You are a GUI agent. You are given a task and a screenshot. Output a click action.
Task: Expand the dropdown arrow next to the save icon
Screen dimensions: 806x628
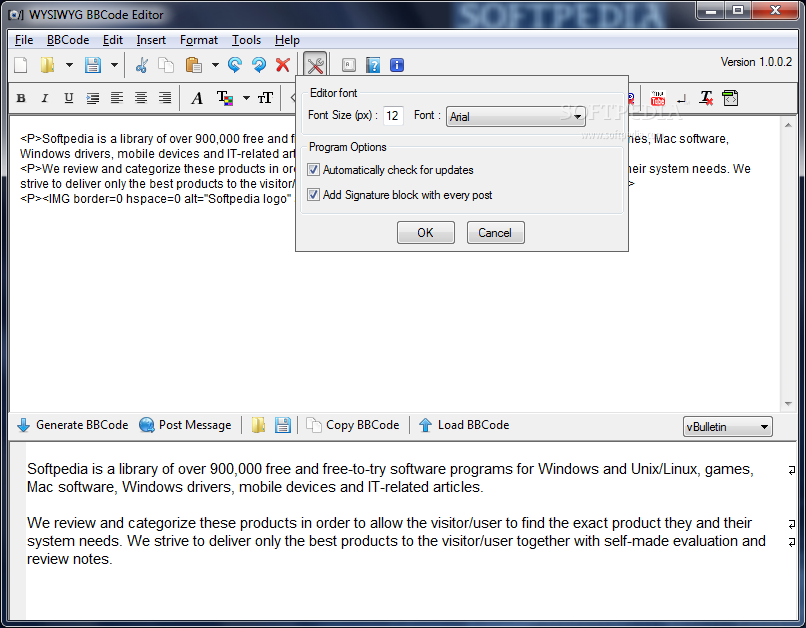[x=114, y=65]
